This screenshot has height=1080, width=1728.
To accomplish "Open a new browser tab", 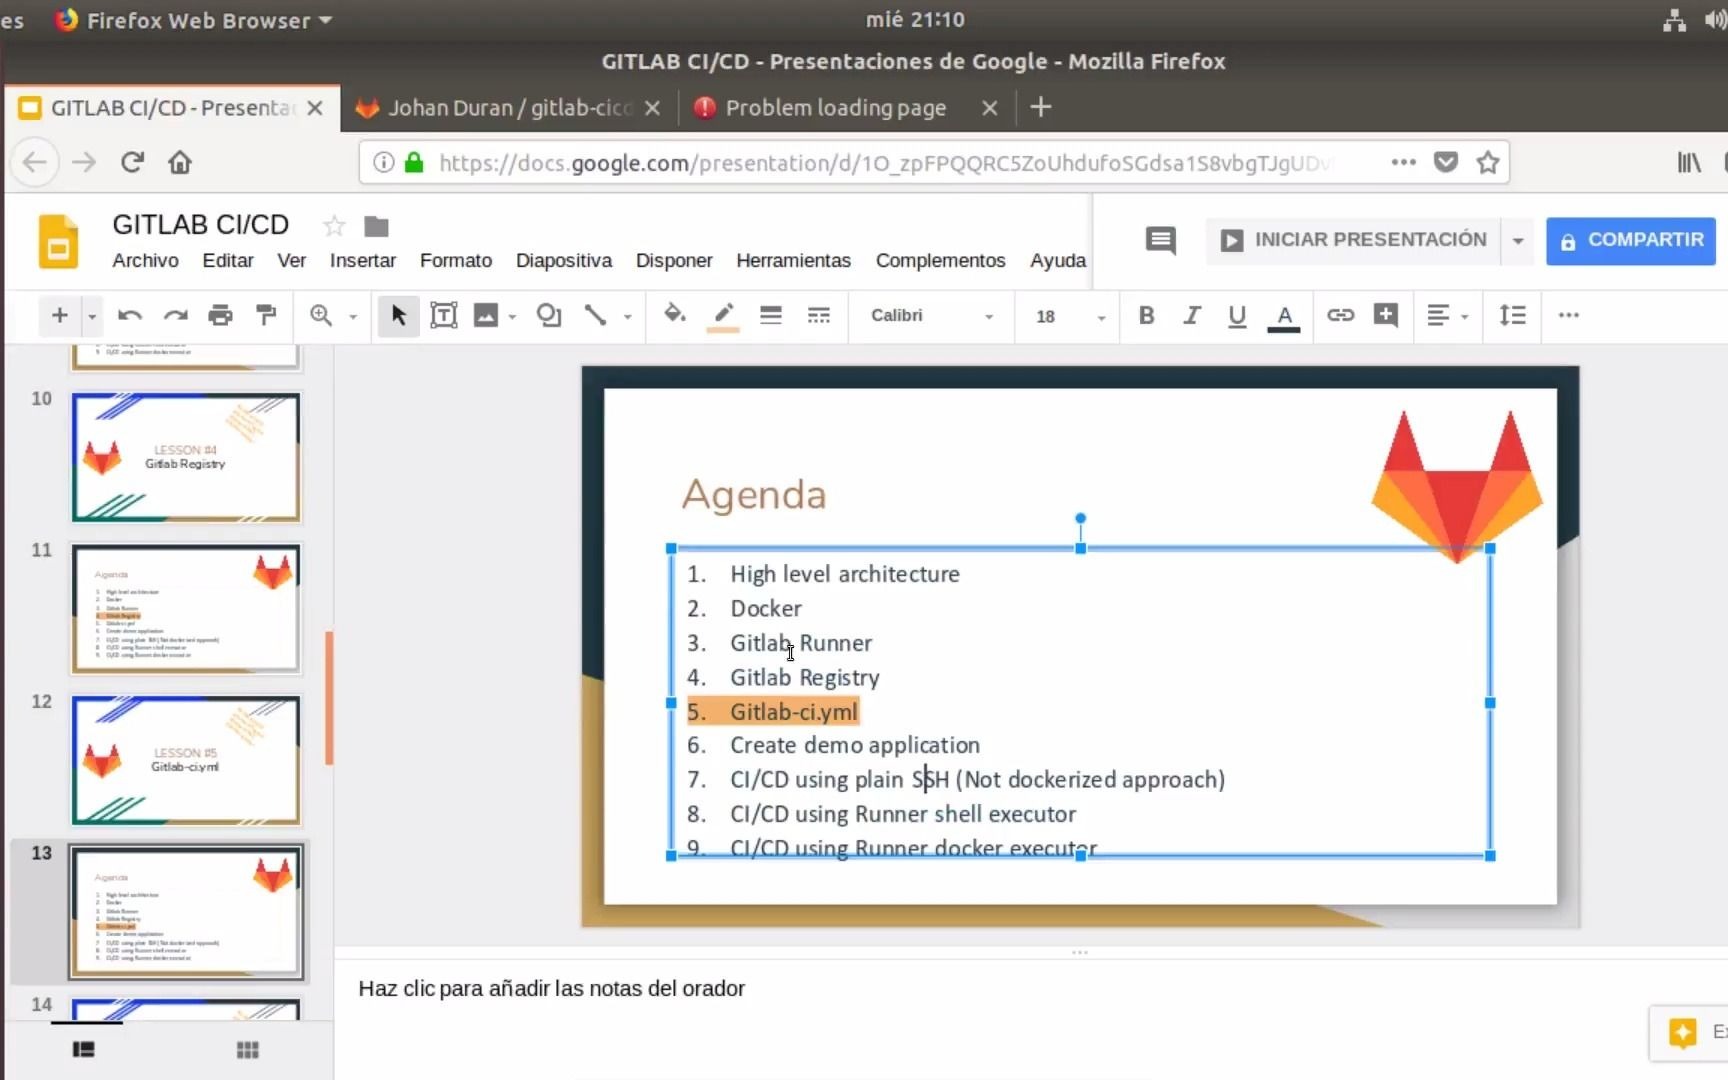I will [1040, 107].
